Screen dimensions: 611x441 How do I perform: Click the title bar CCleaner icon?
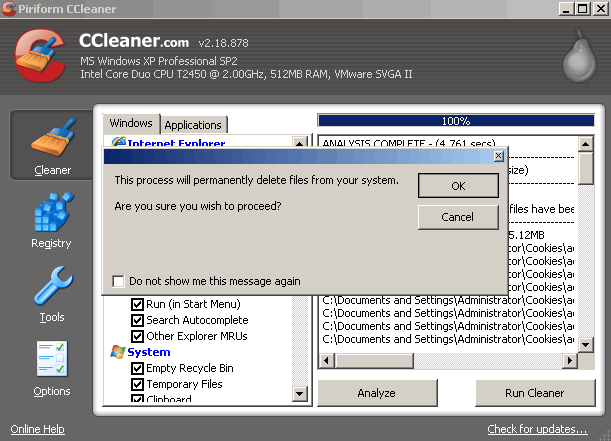[9, 9]
